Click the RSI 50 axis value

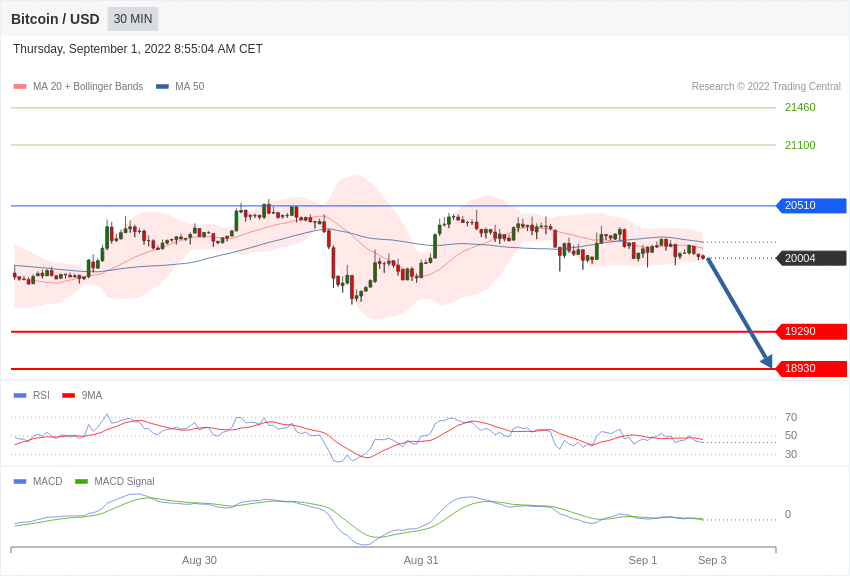point(791,435)
